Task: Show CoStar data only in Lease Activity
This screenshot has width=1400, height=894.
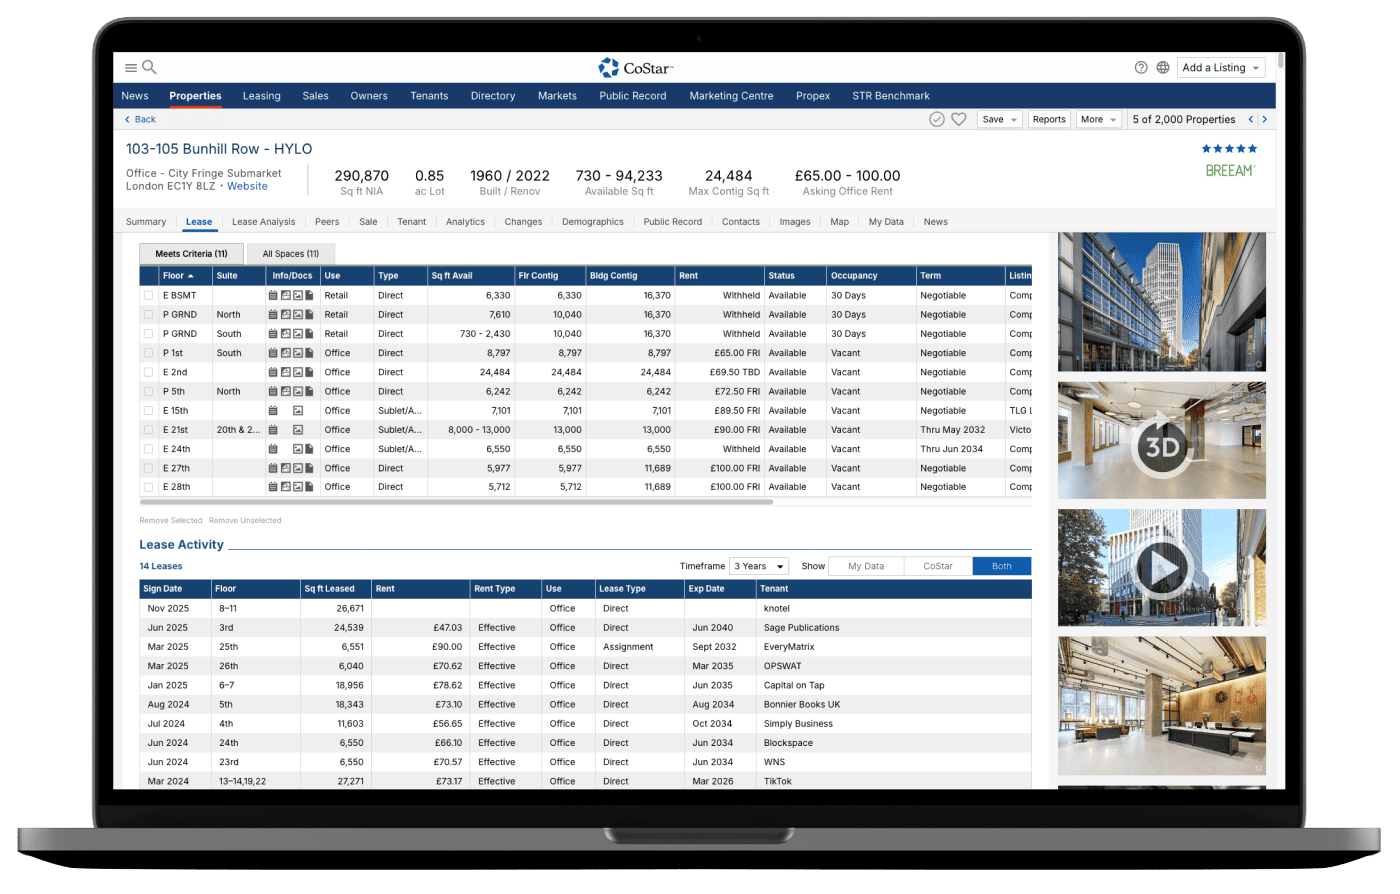Action: pyautogui.click(x=937, y=566)
